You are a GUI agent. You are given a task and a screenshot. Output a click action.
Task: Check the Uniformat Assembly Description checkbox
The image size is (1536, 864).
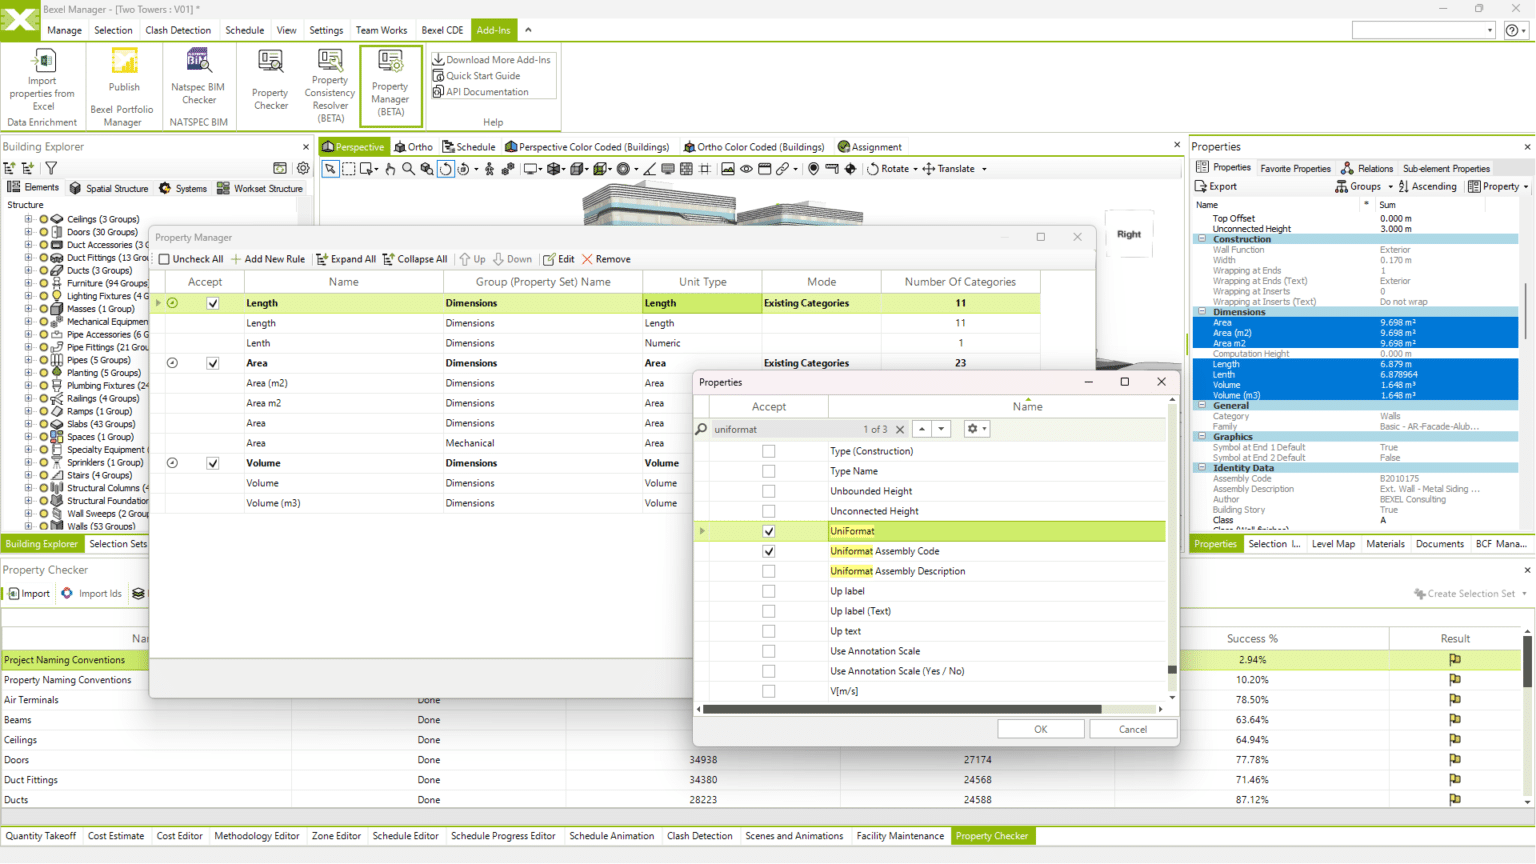[x=769, y=571]
